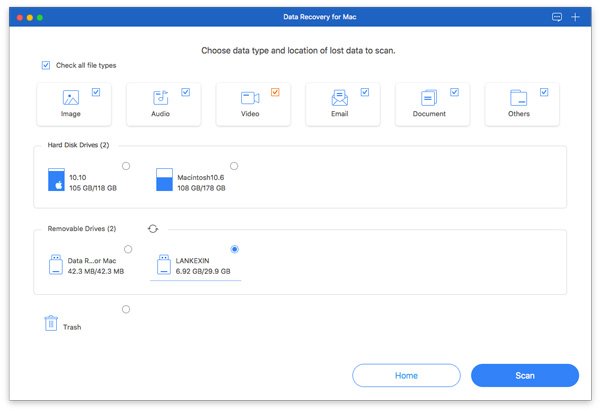Uncheck the Email file type checkbox

(365, 92)
